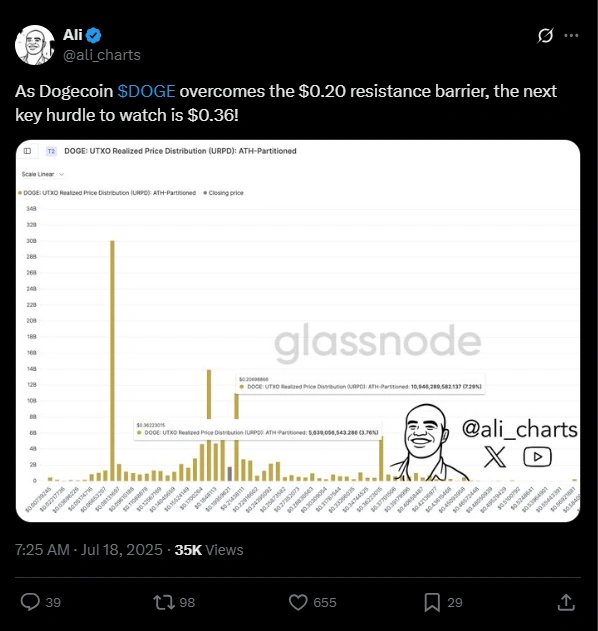Like the post with heart icon
The height and width of the screenshot is (631, 598).
click(x=298, y=602)
